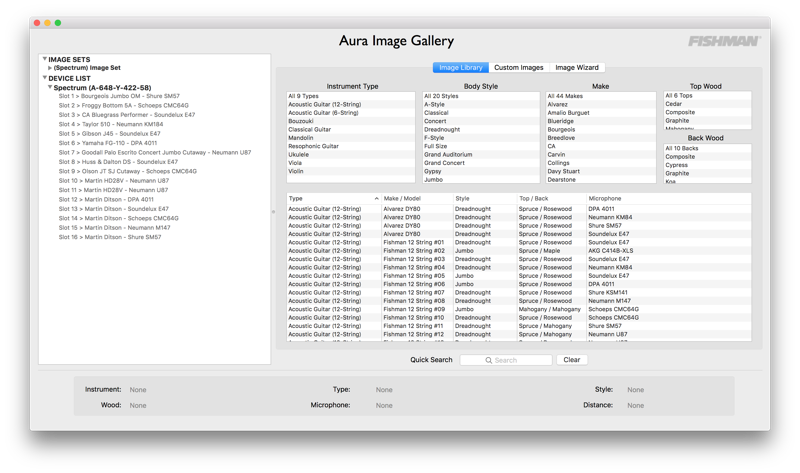Screen dimensions: 800x473
Task: Select Slot 9 Olson JT SJ Cutaway
Action: click(128, 171)
